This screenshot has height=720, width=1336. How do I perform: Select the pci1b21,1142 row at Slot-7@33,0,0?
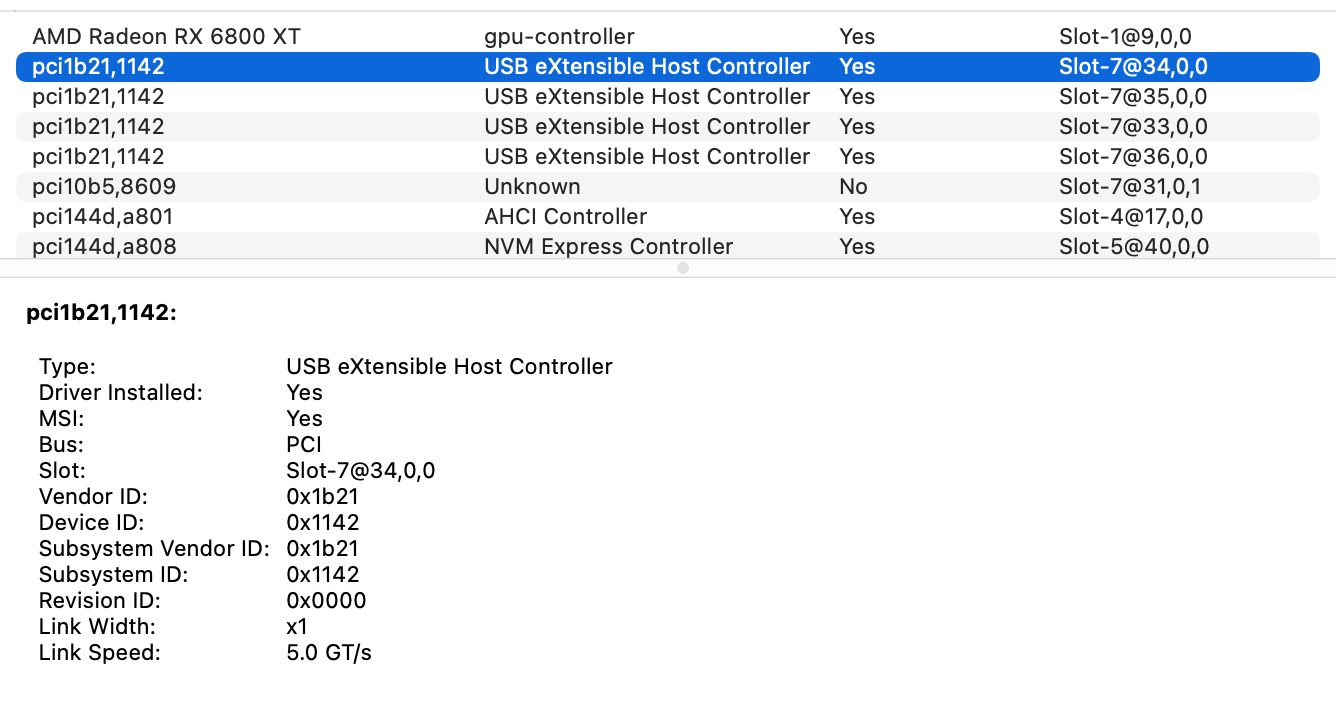(98, 127)
